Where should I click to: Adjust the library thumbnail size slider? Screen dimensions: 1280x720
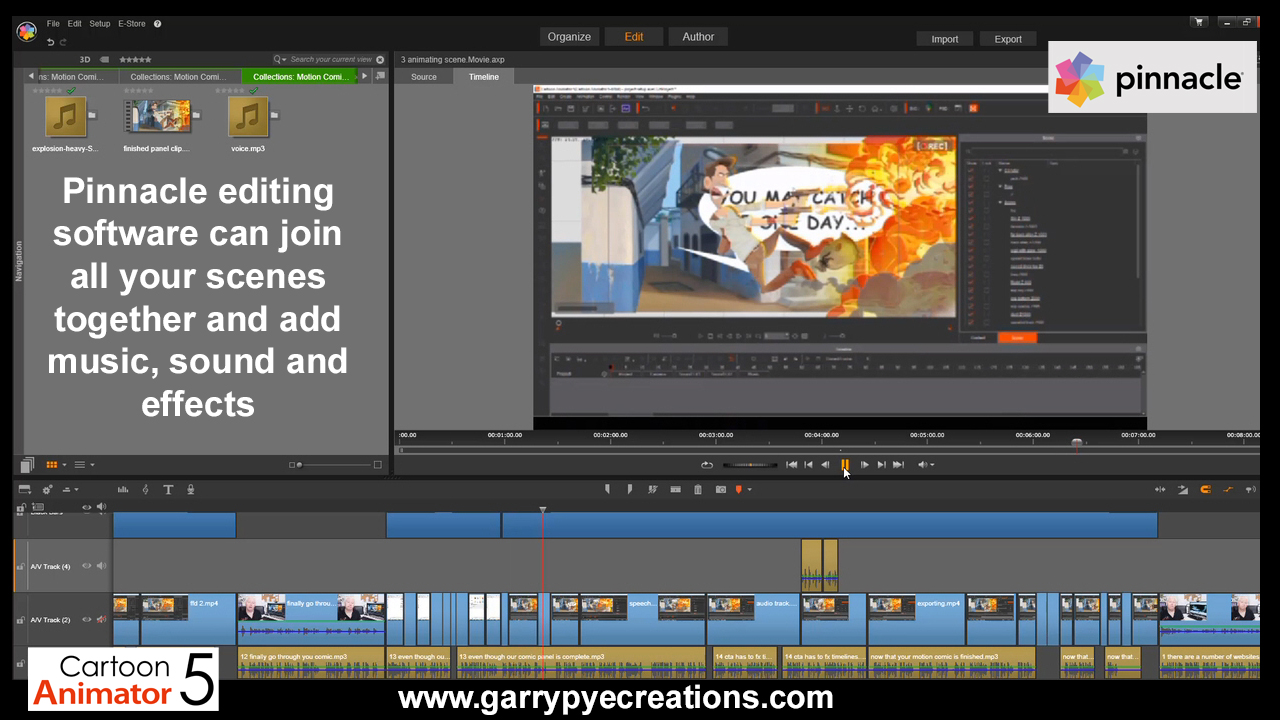point(300,465)
